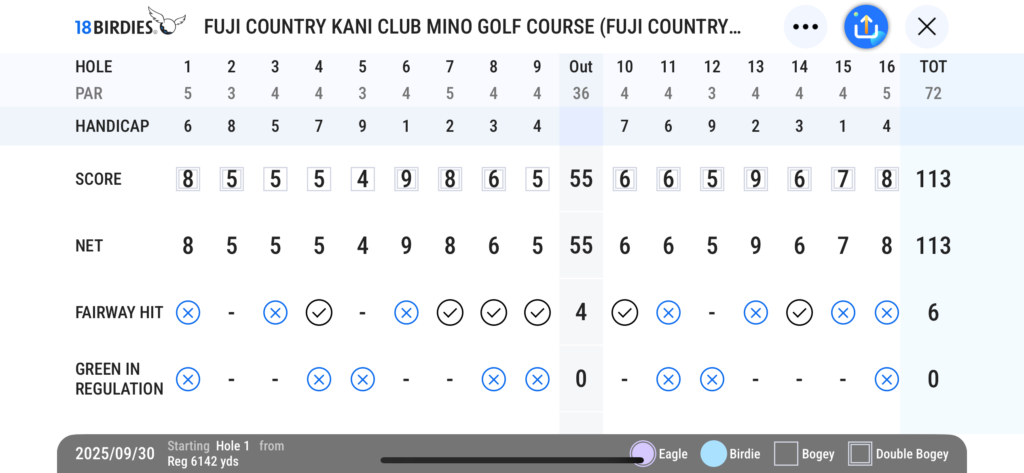The width and height of the screenshot is (1024, 473).
Task: Edit score box for hole 1
Action: coord(188,179)
